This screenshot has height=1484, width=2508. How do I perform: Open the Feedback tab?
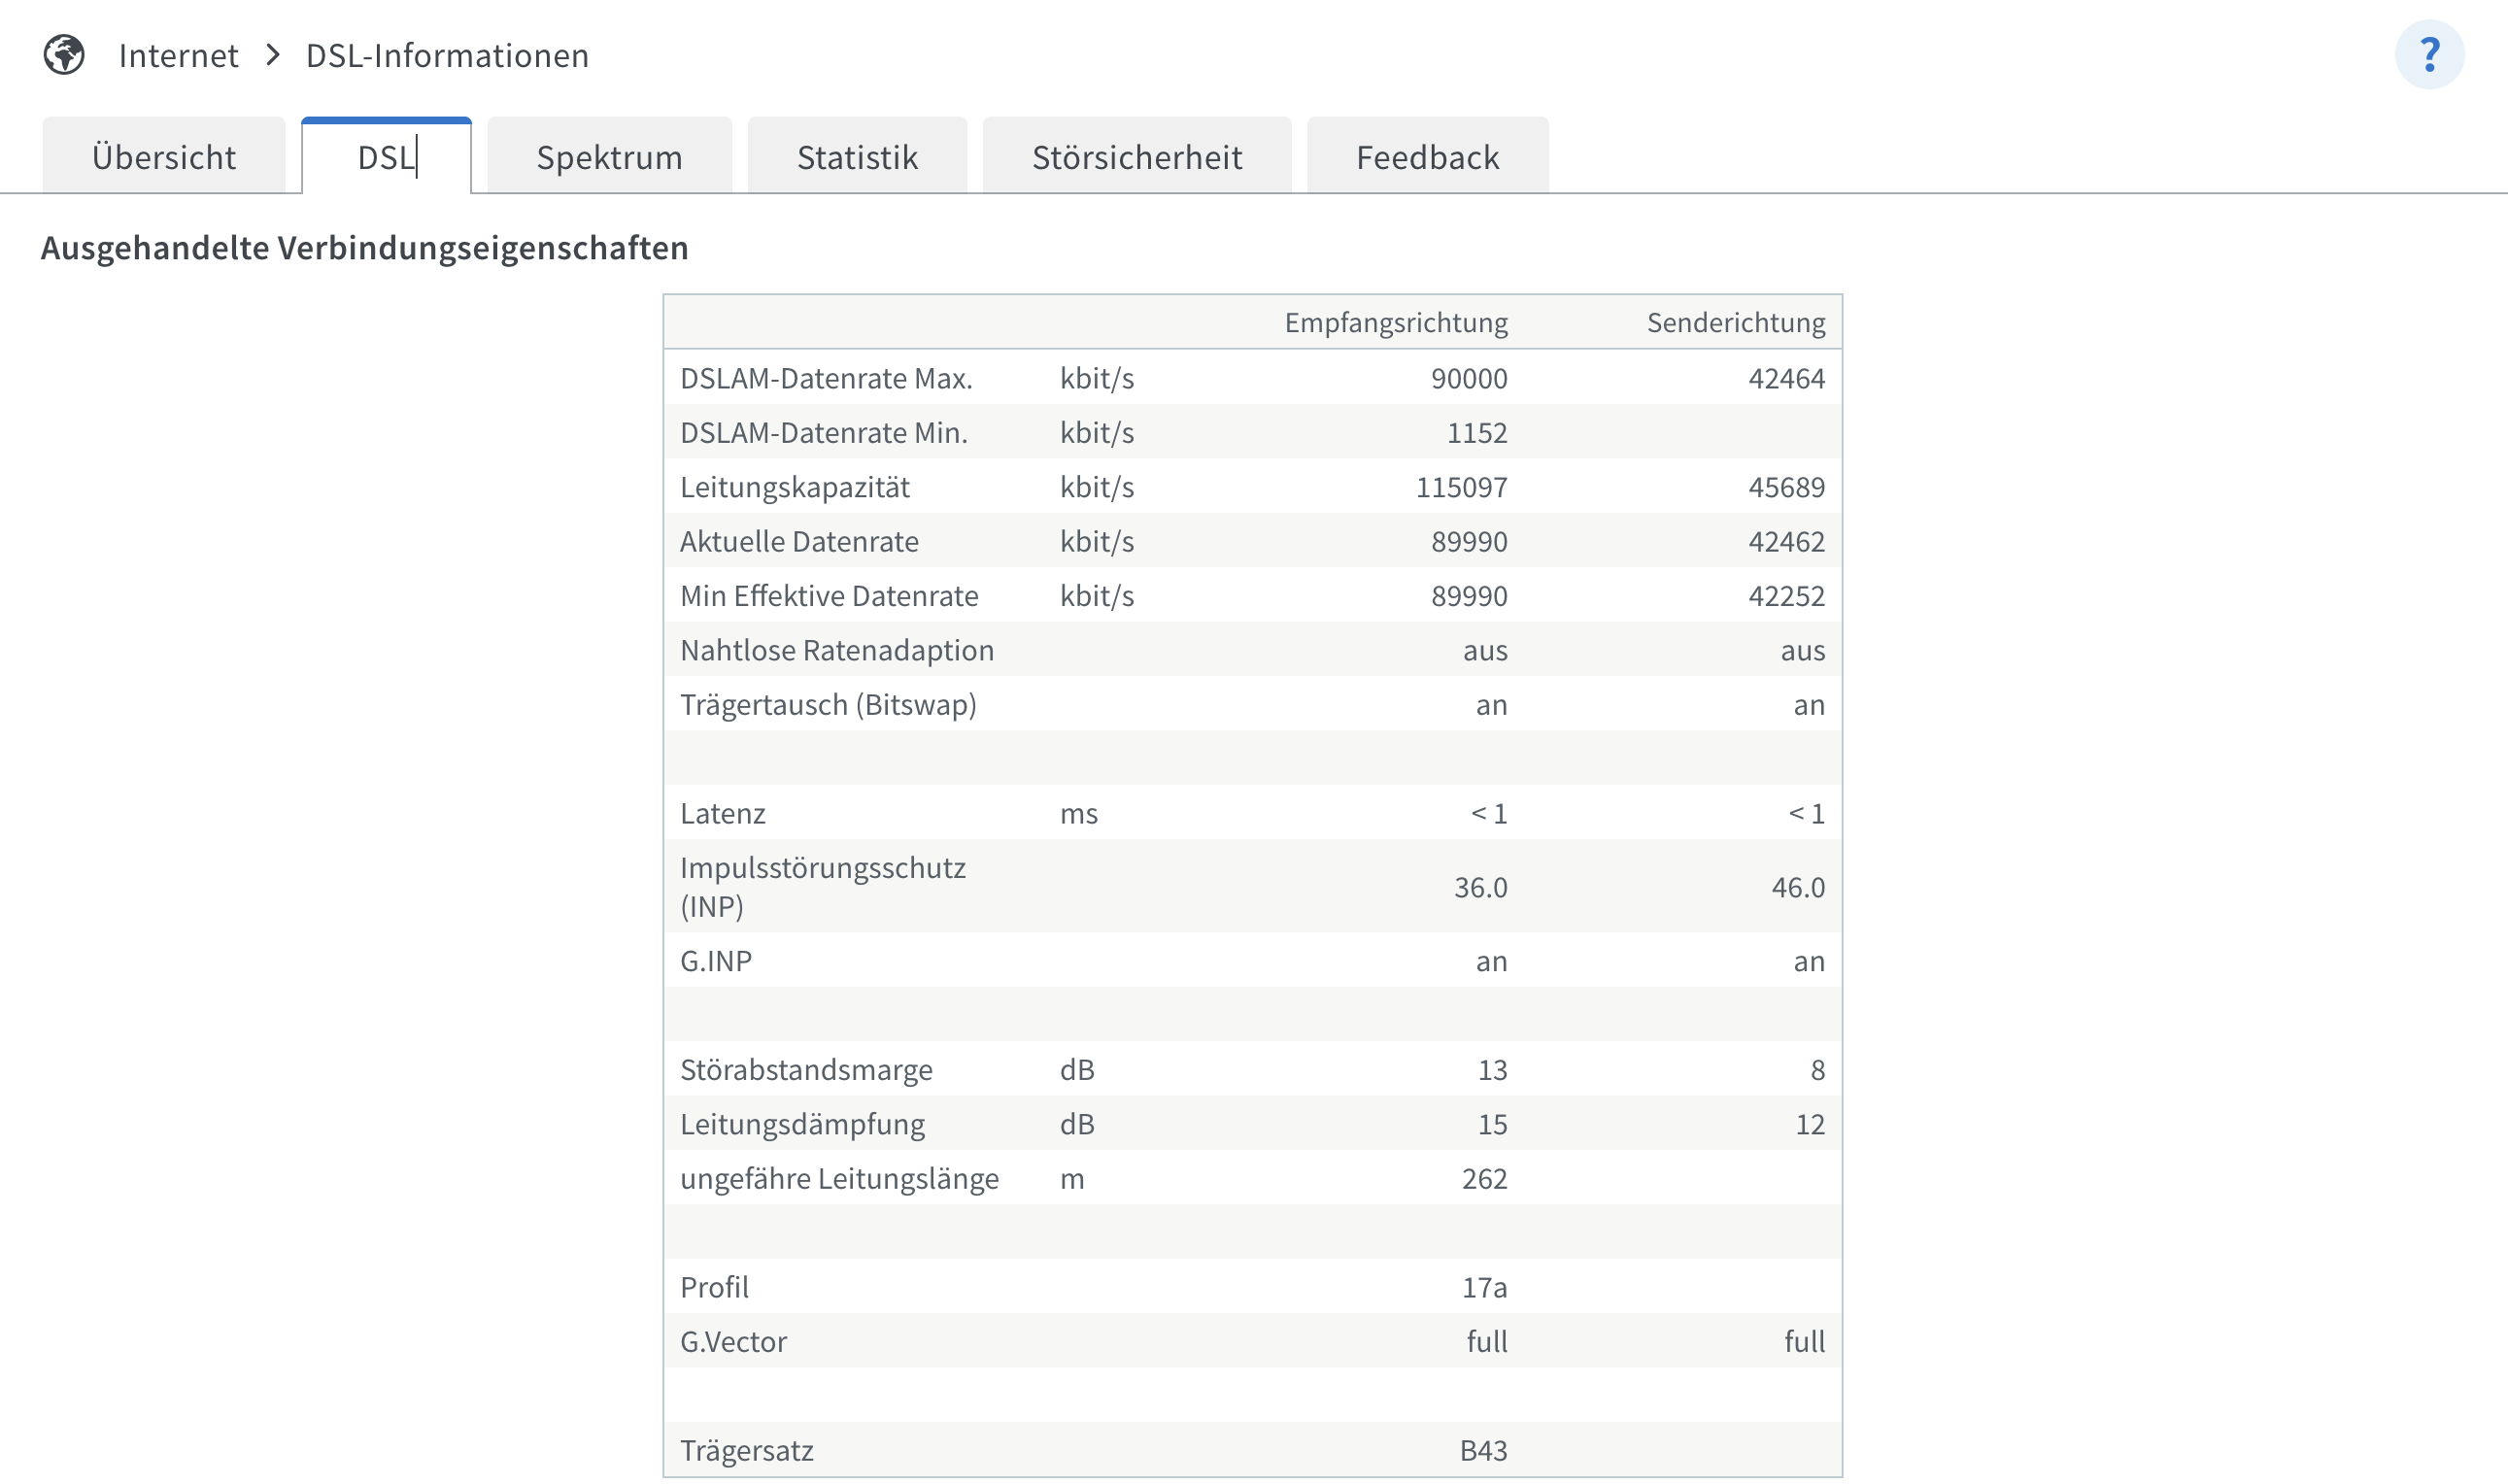(1427, 157)
